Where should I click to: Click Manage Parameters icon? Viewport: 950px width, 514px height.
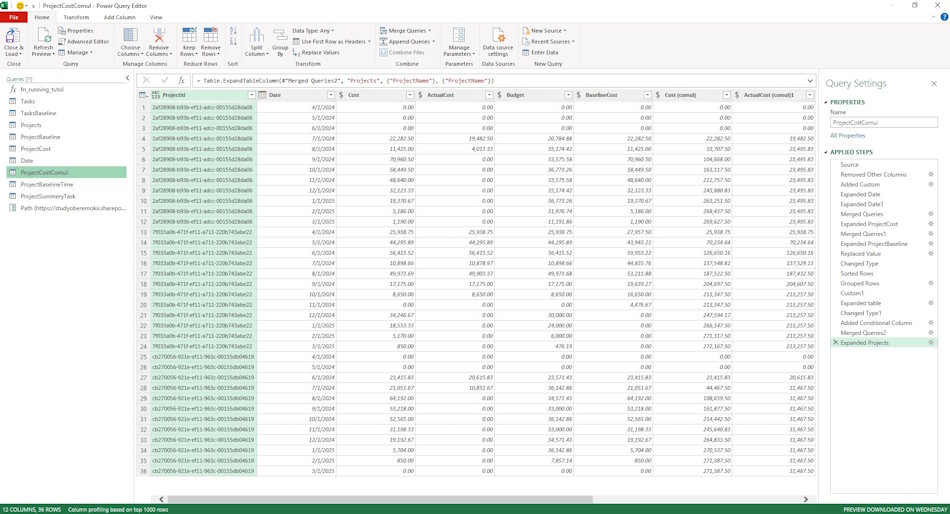click(x=459, y=35)
